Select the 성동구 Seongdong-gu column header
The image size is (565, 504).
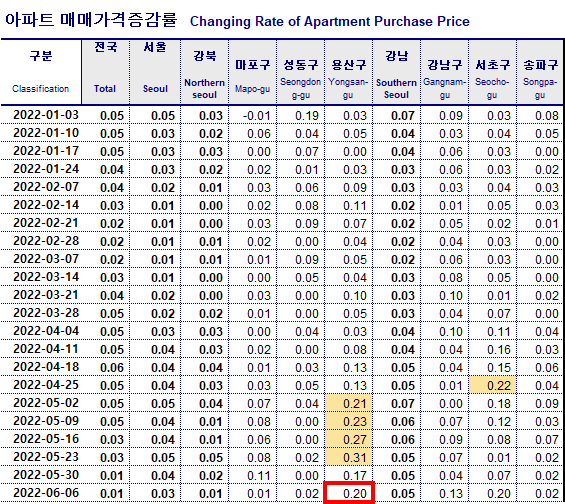coord(301,72)
